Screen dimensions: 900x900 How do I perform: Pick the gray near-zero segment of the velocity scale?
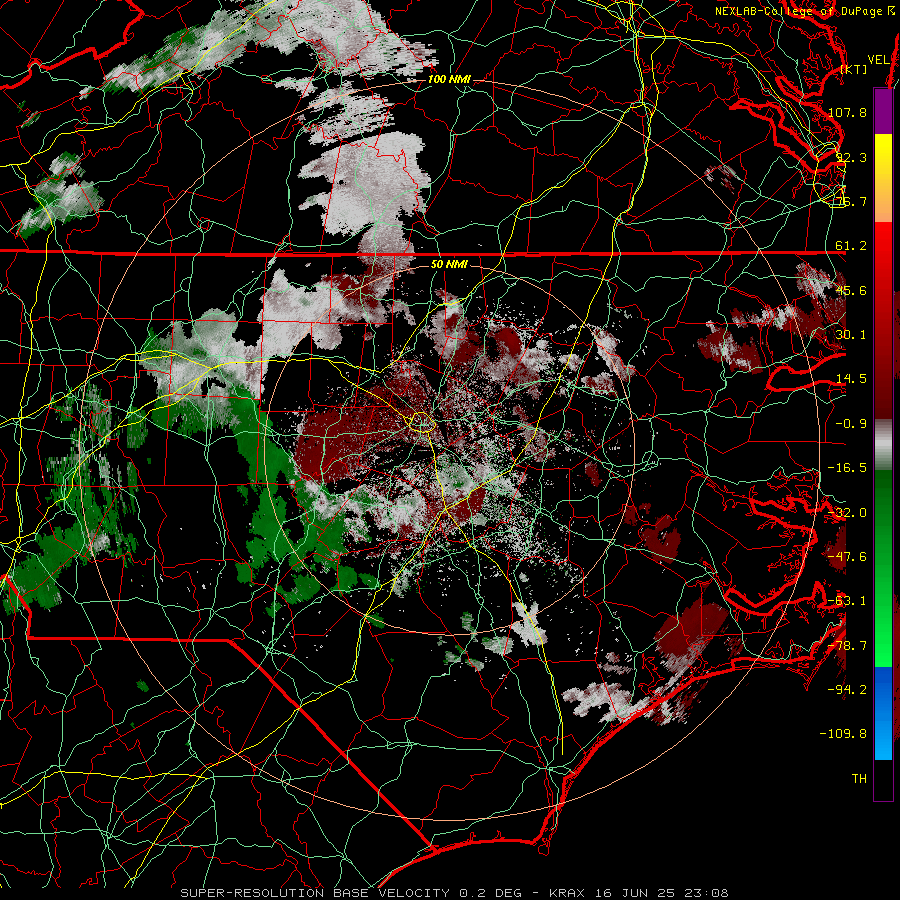click(x=883, y=445)
